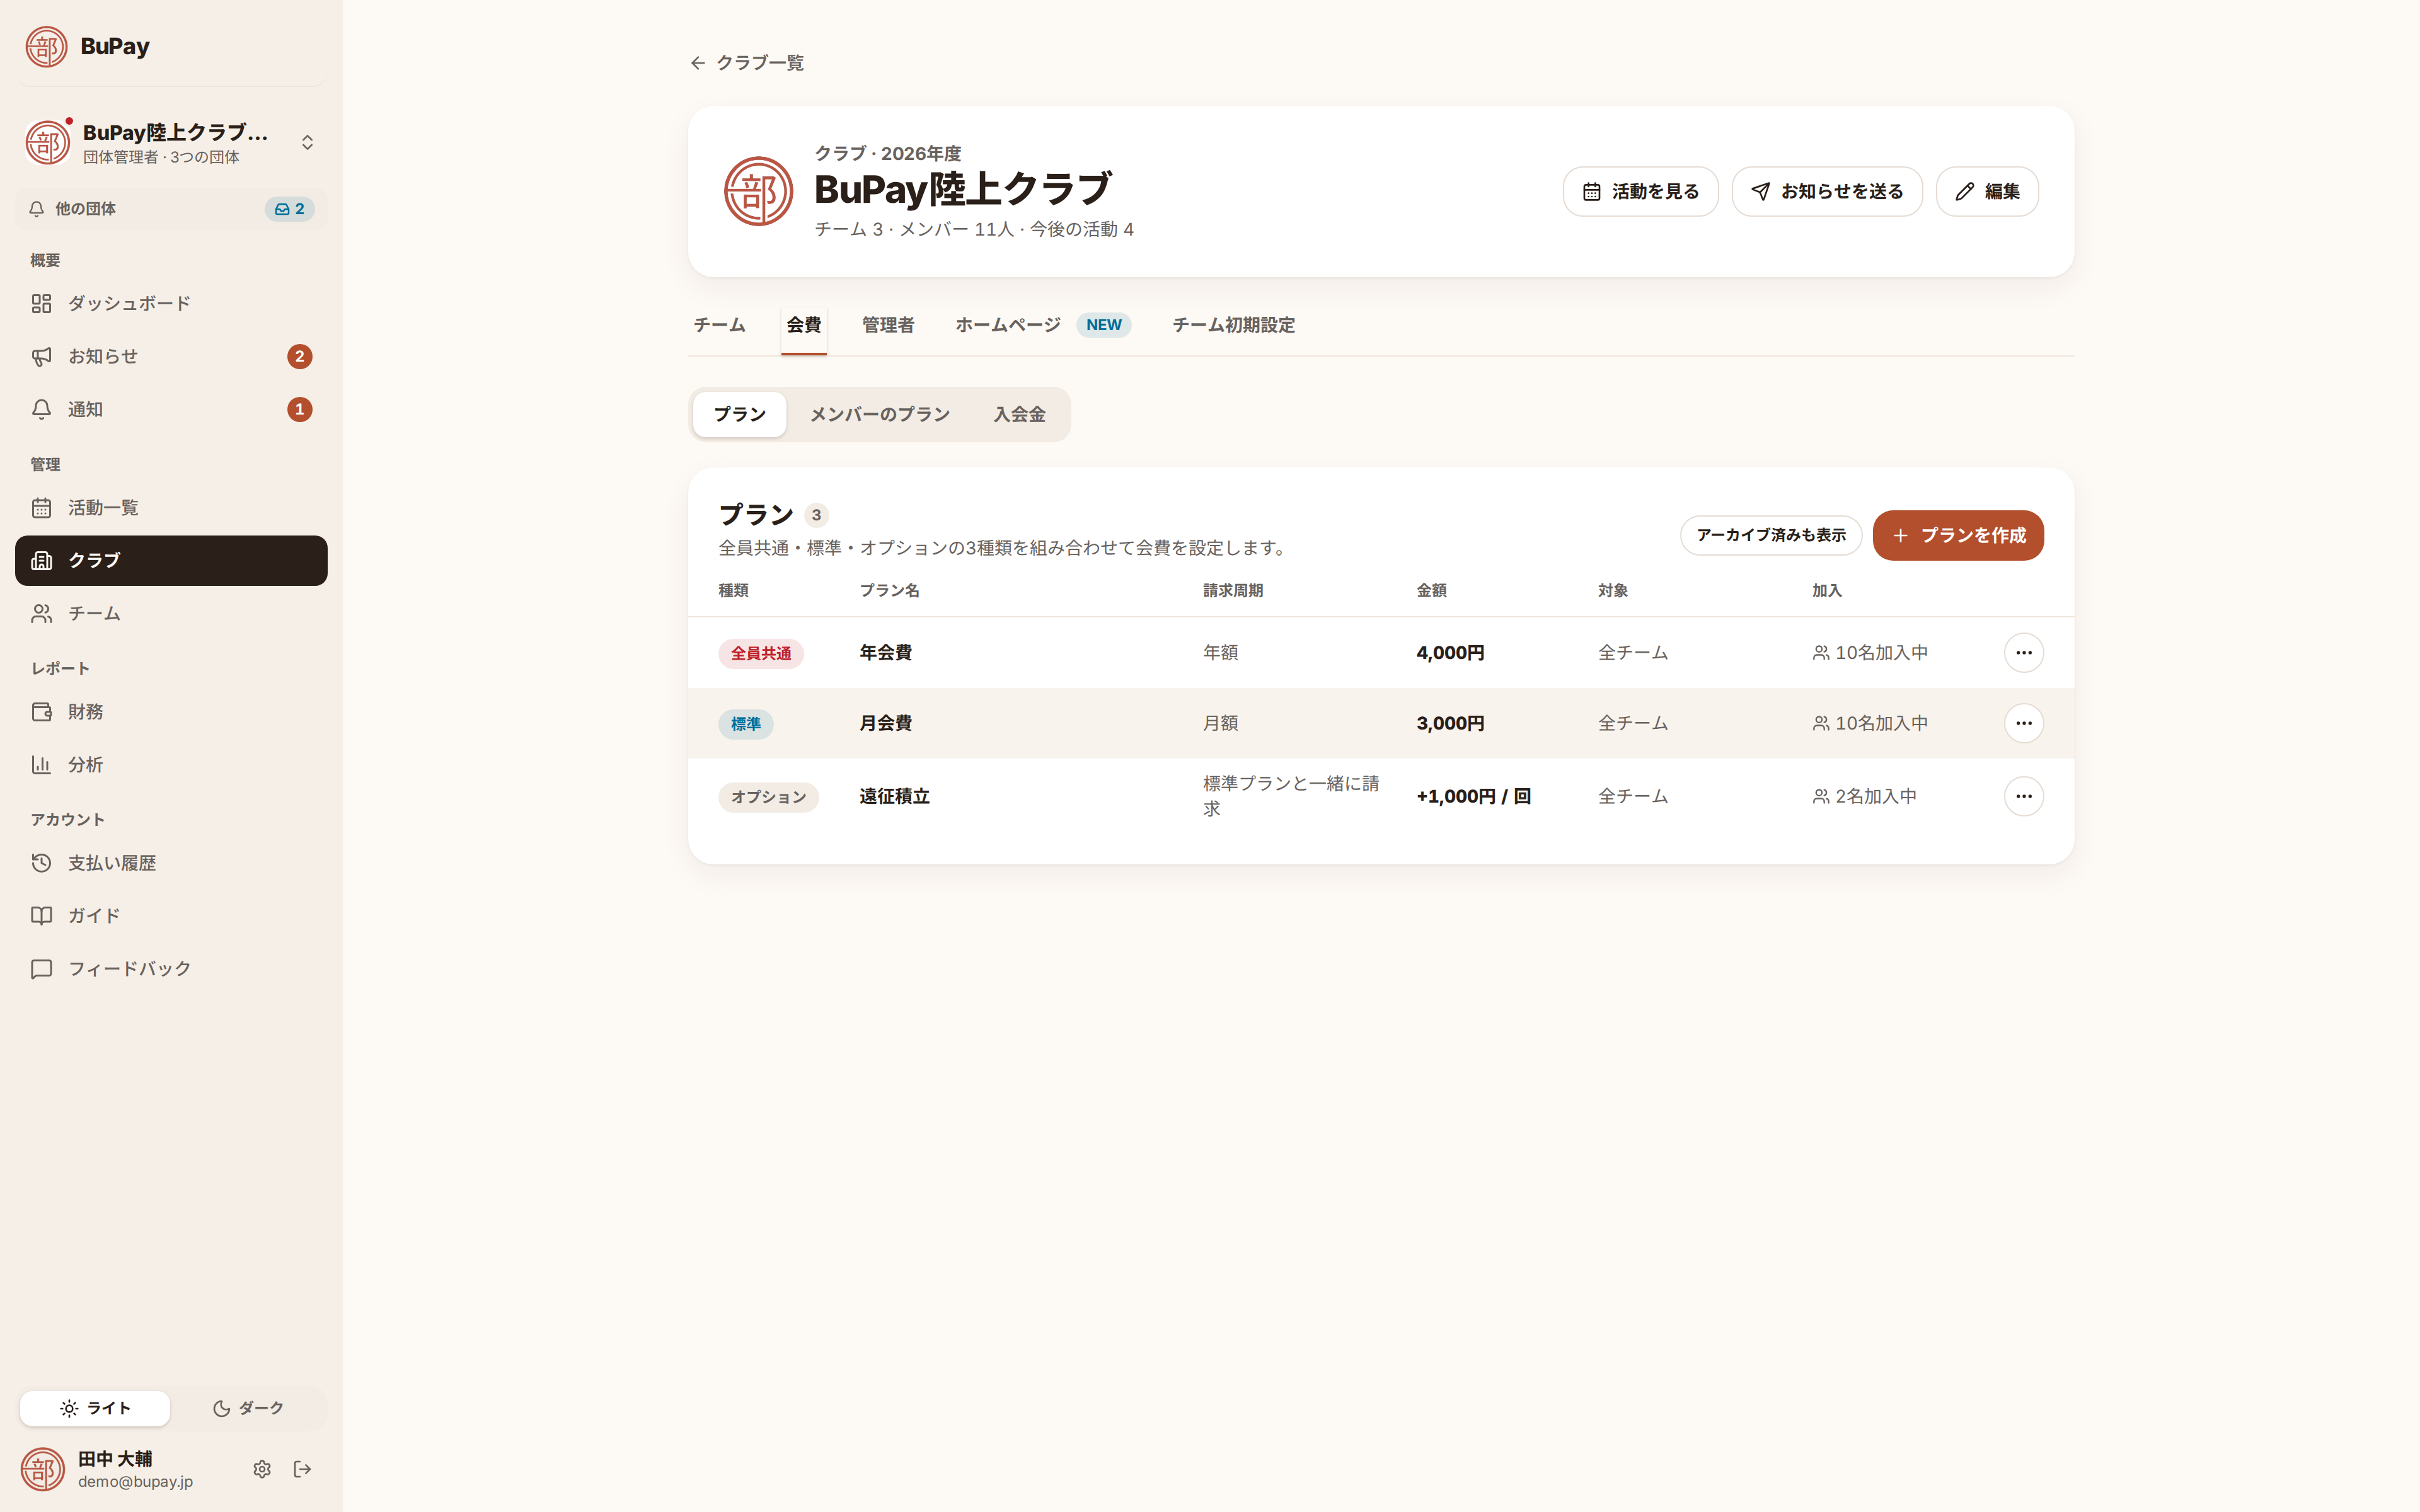Toggle アーカイブ済みも表示
This screenshot has height=1512, width=2420.
click(1770, 535)
